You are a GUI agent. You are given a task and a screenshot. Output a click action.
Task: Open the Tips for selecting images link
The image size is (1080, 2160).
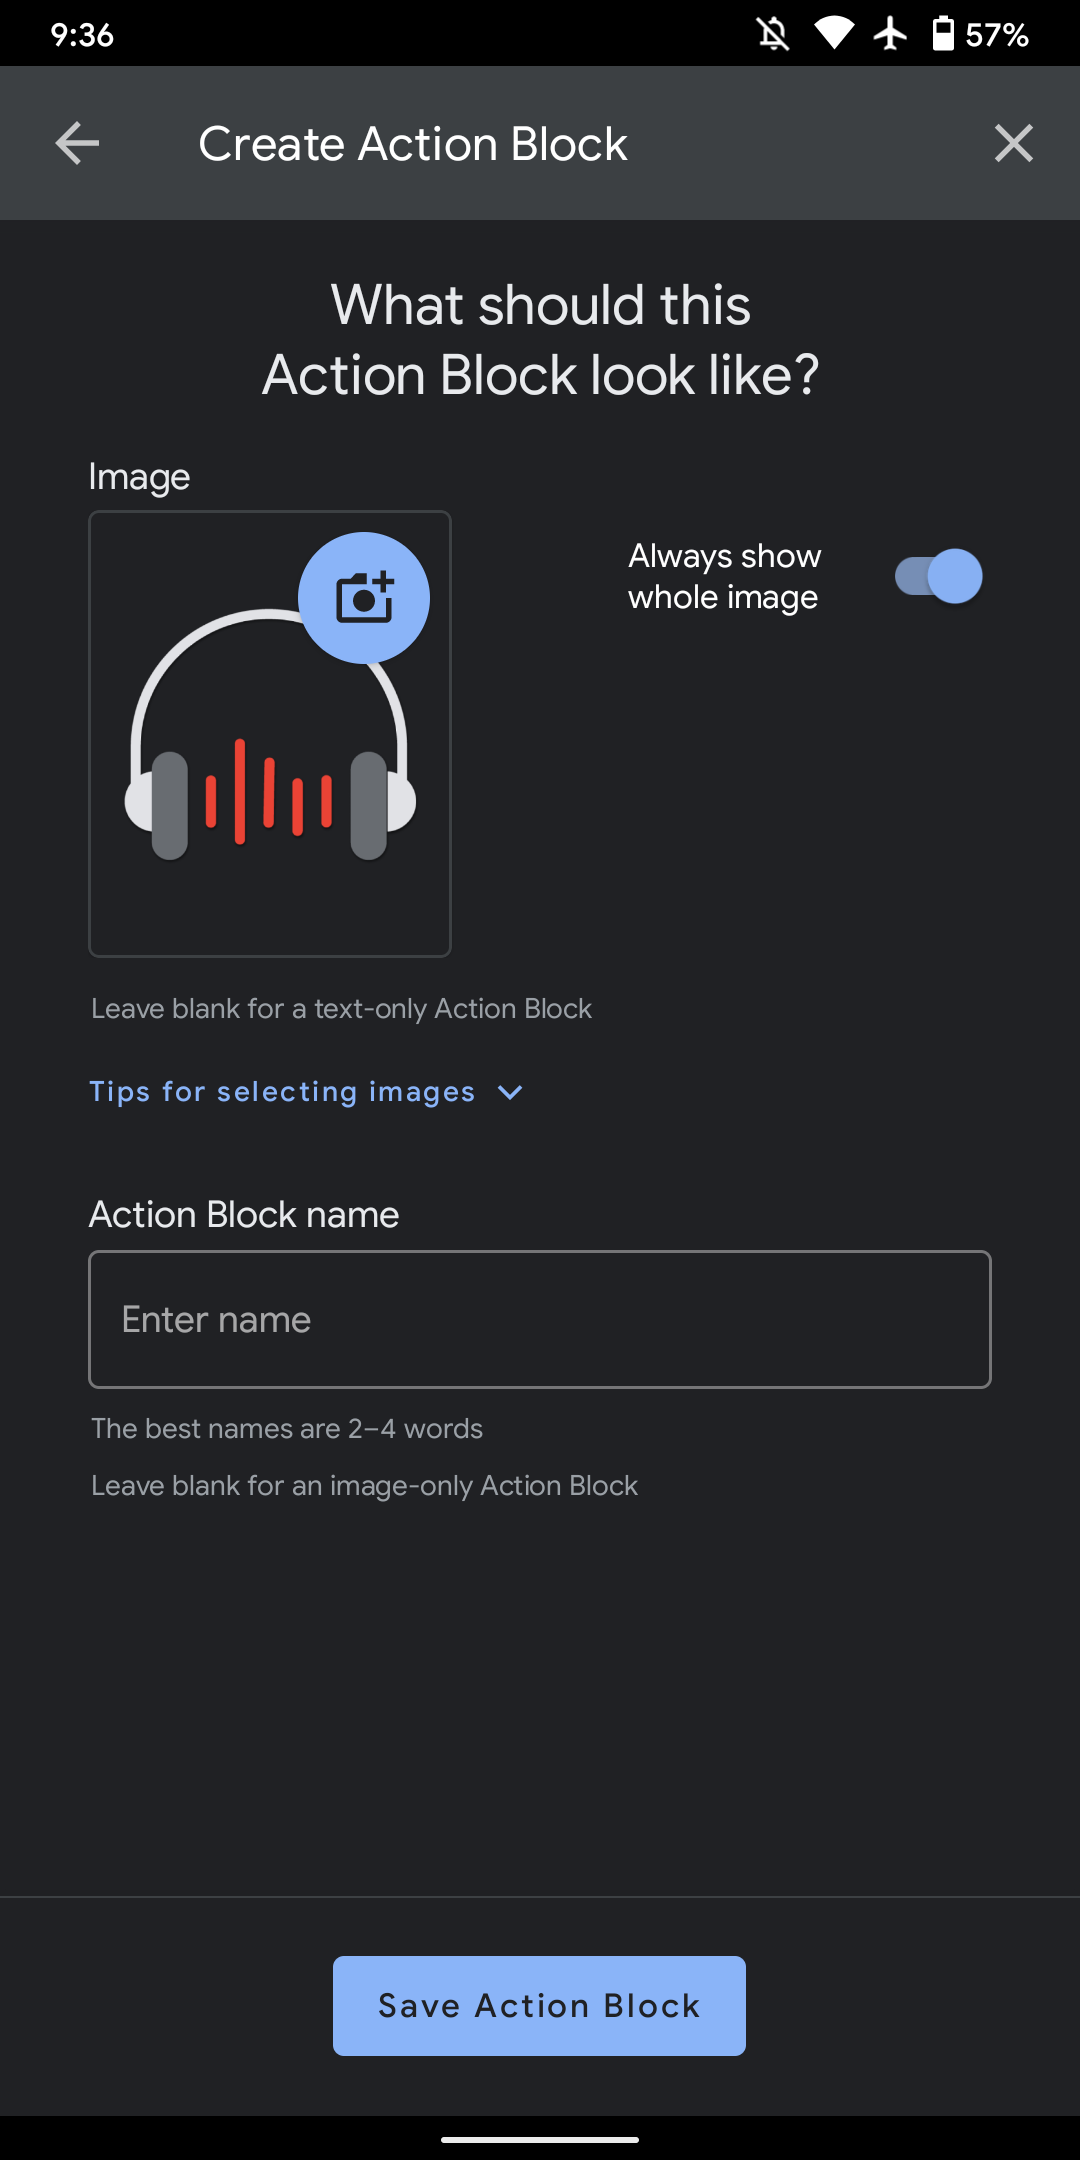click(x=281, y=1092)
